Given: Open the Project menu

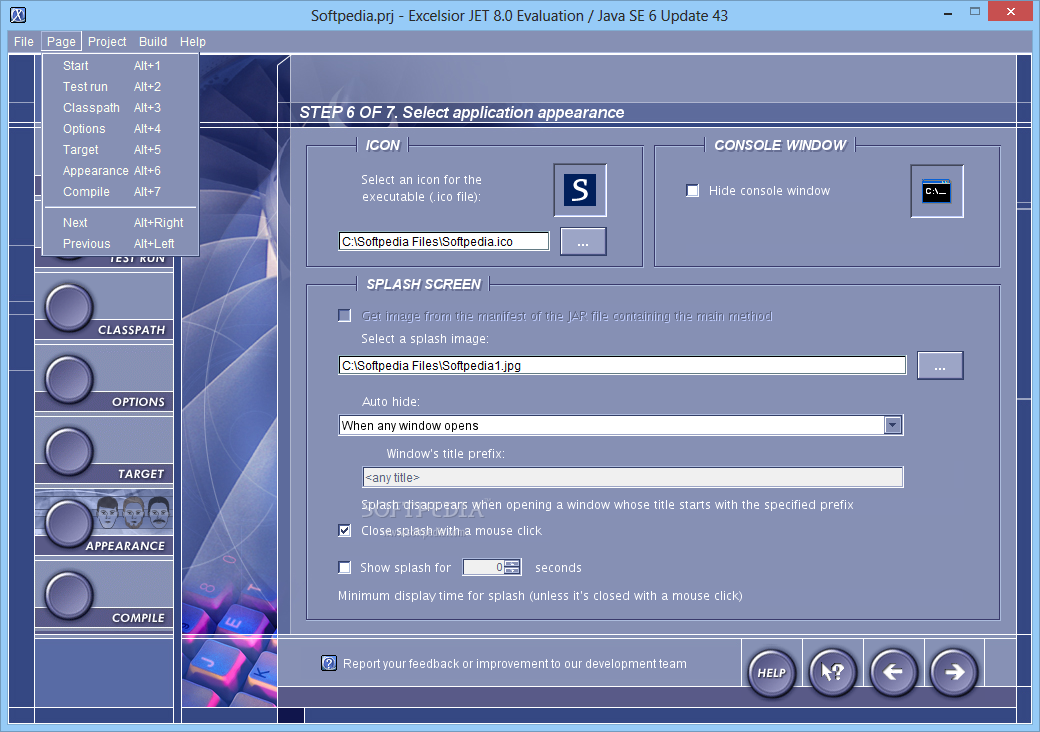Looking at the screenshot, I should pyautogui.click(x=107, y=42).
